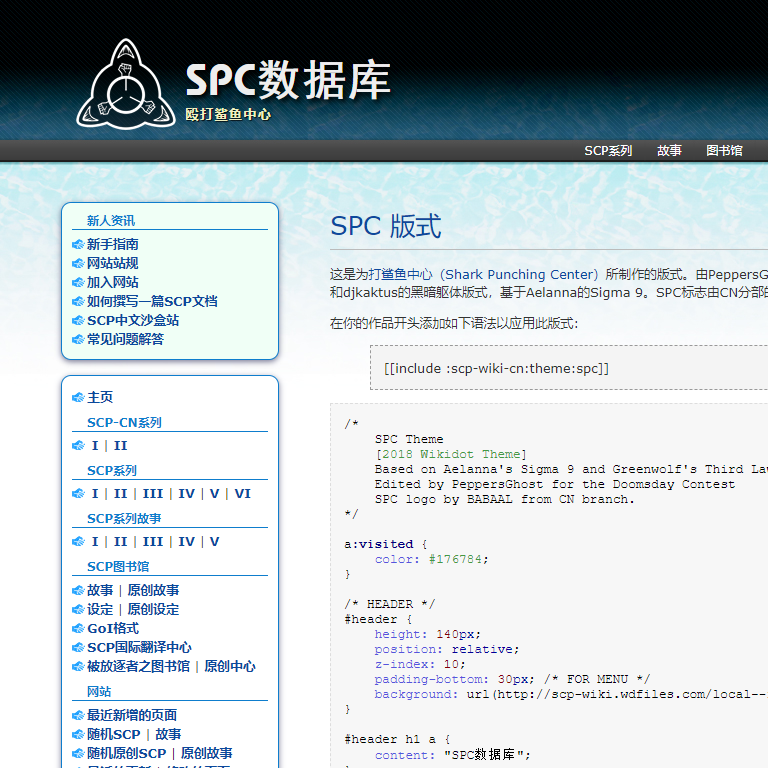
Task: Click the SPC shark logo emblem
Action: click(x=126, y=85)
